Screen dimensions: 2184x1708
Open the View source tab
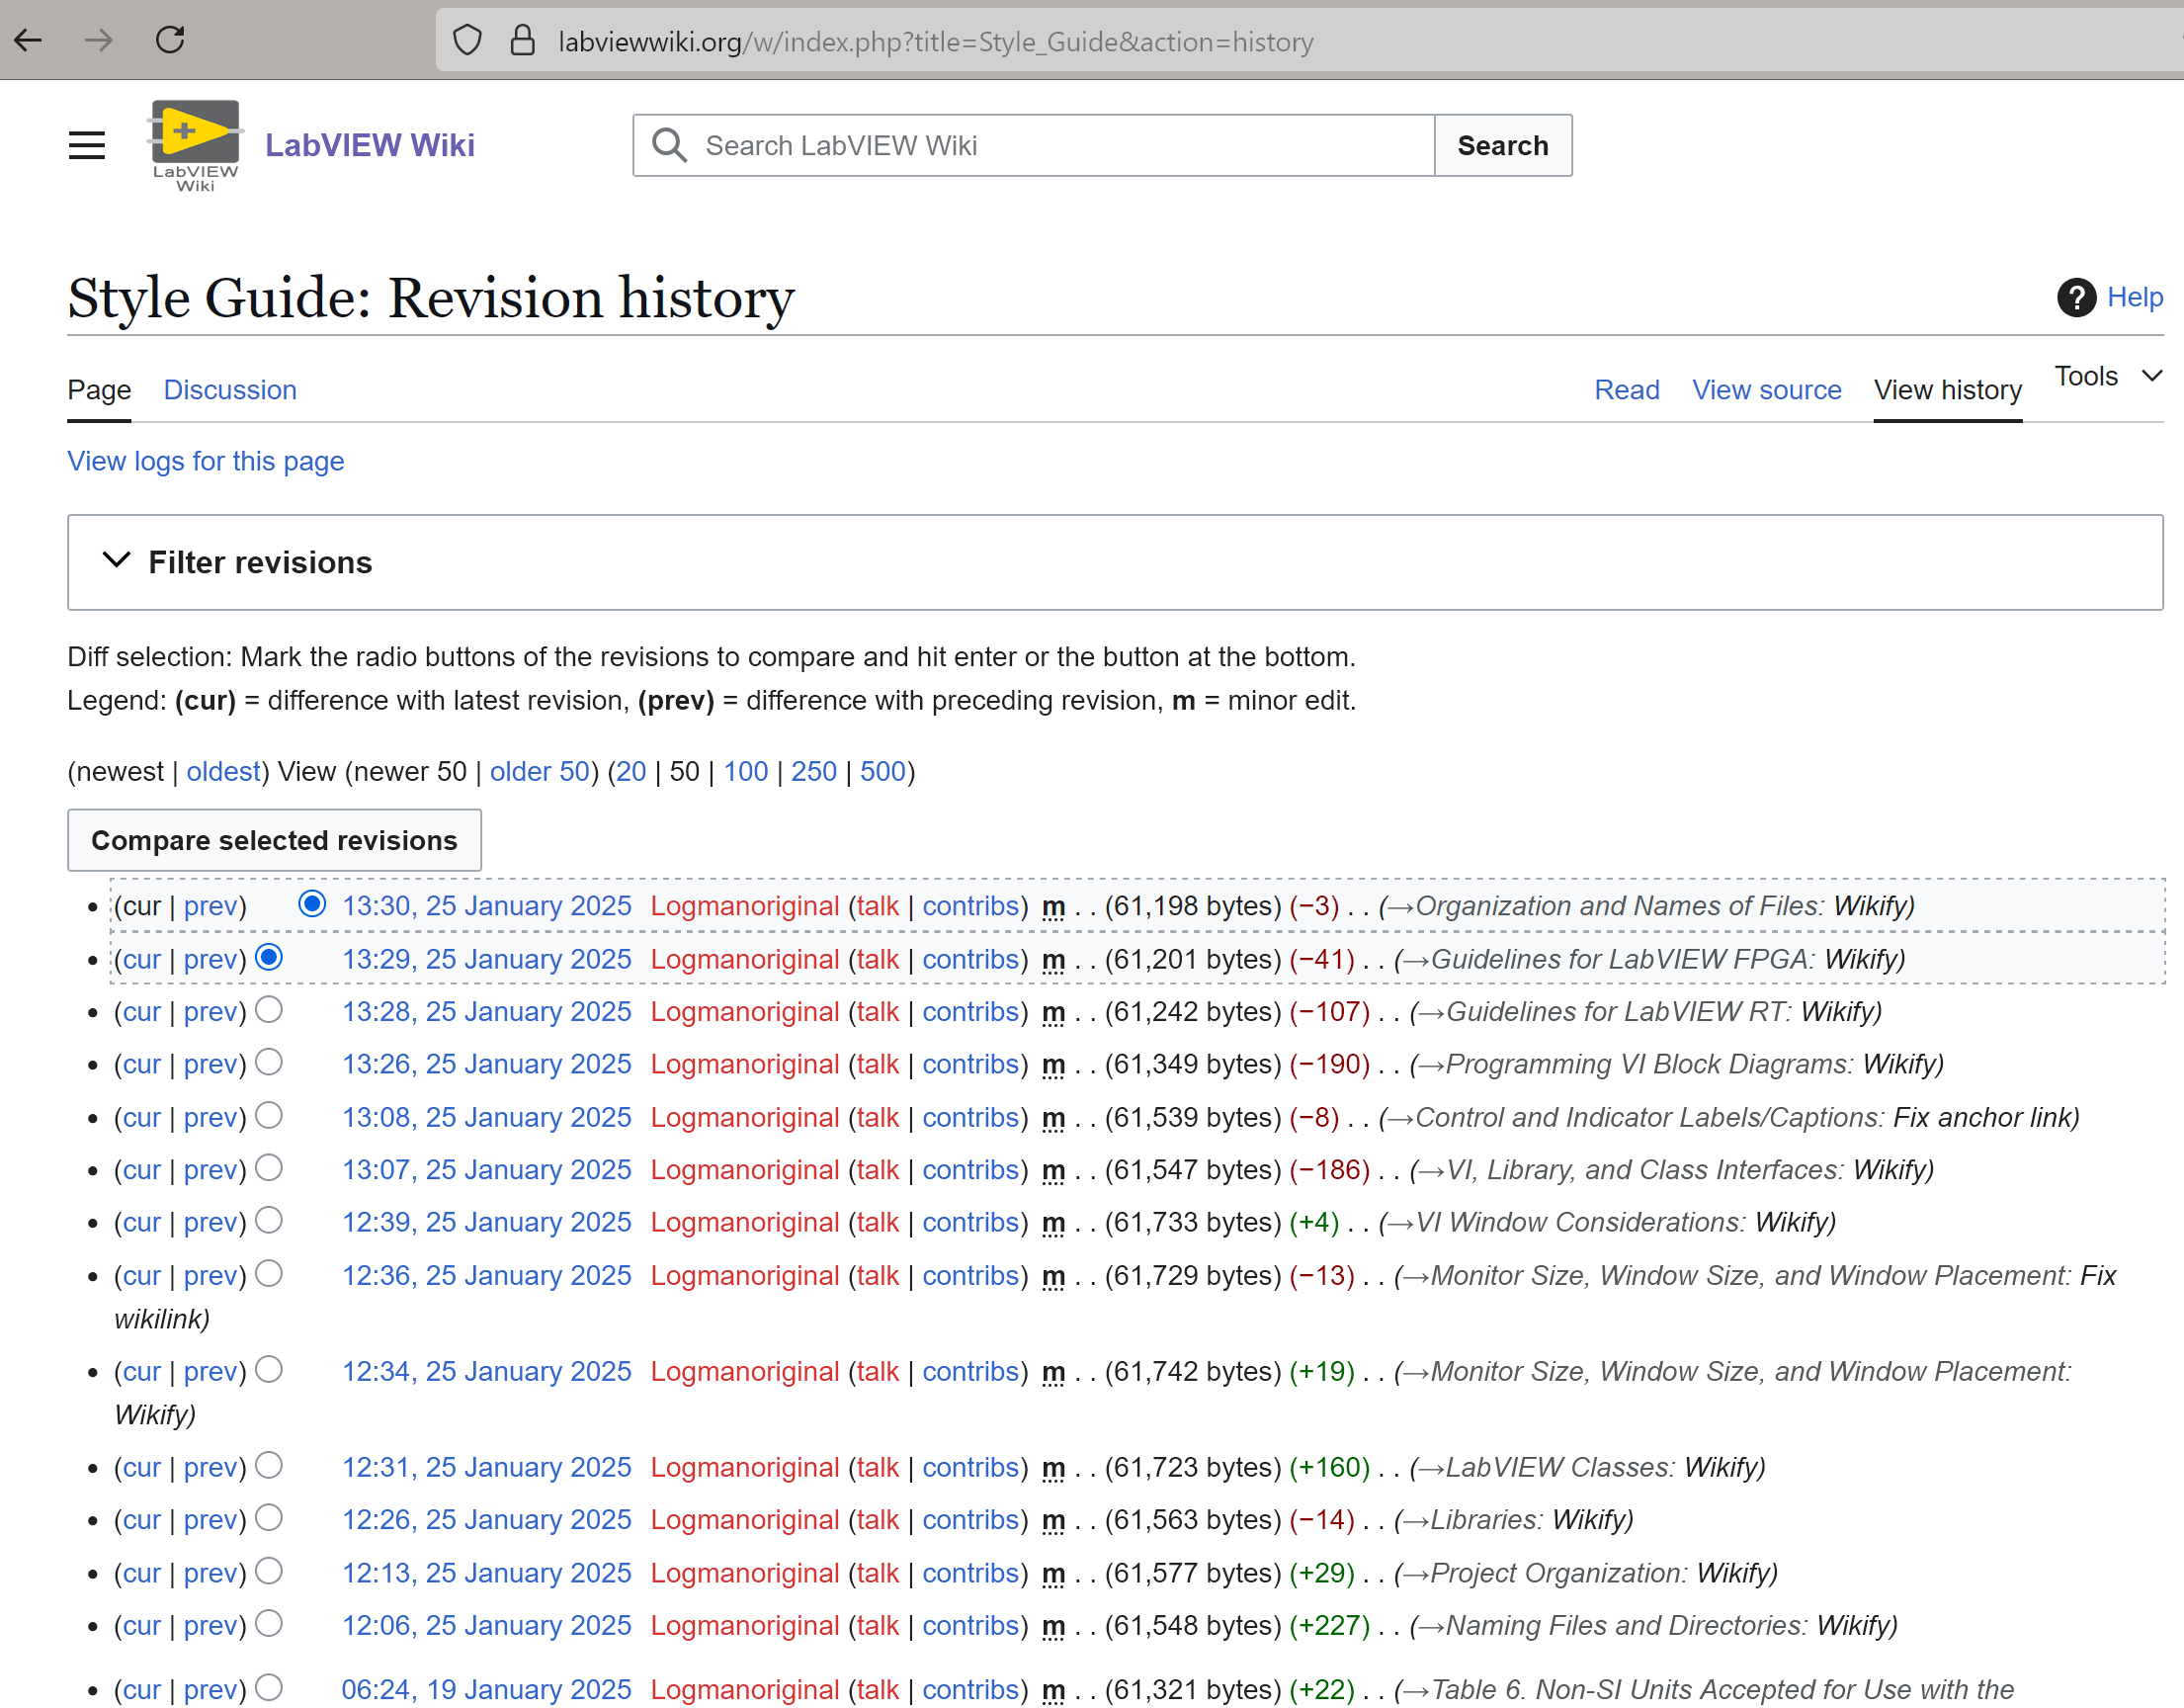tap(1766, 390)
